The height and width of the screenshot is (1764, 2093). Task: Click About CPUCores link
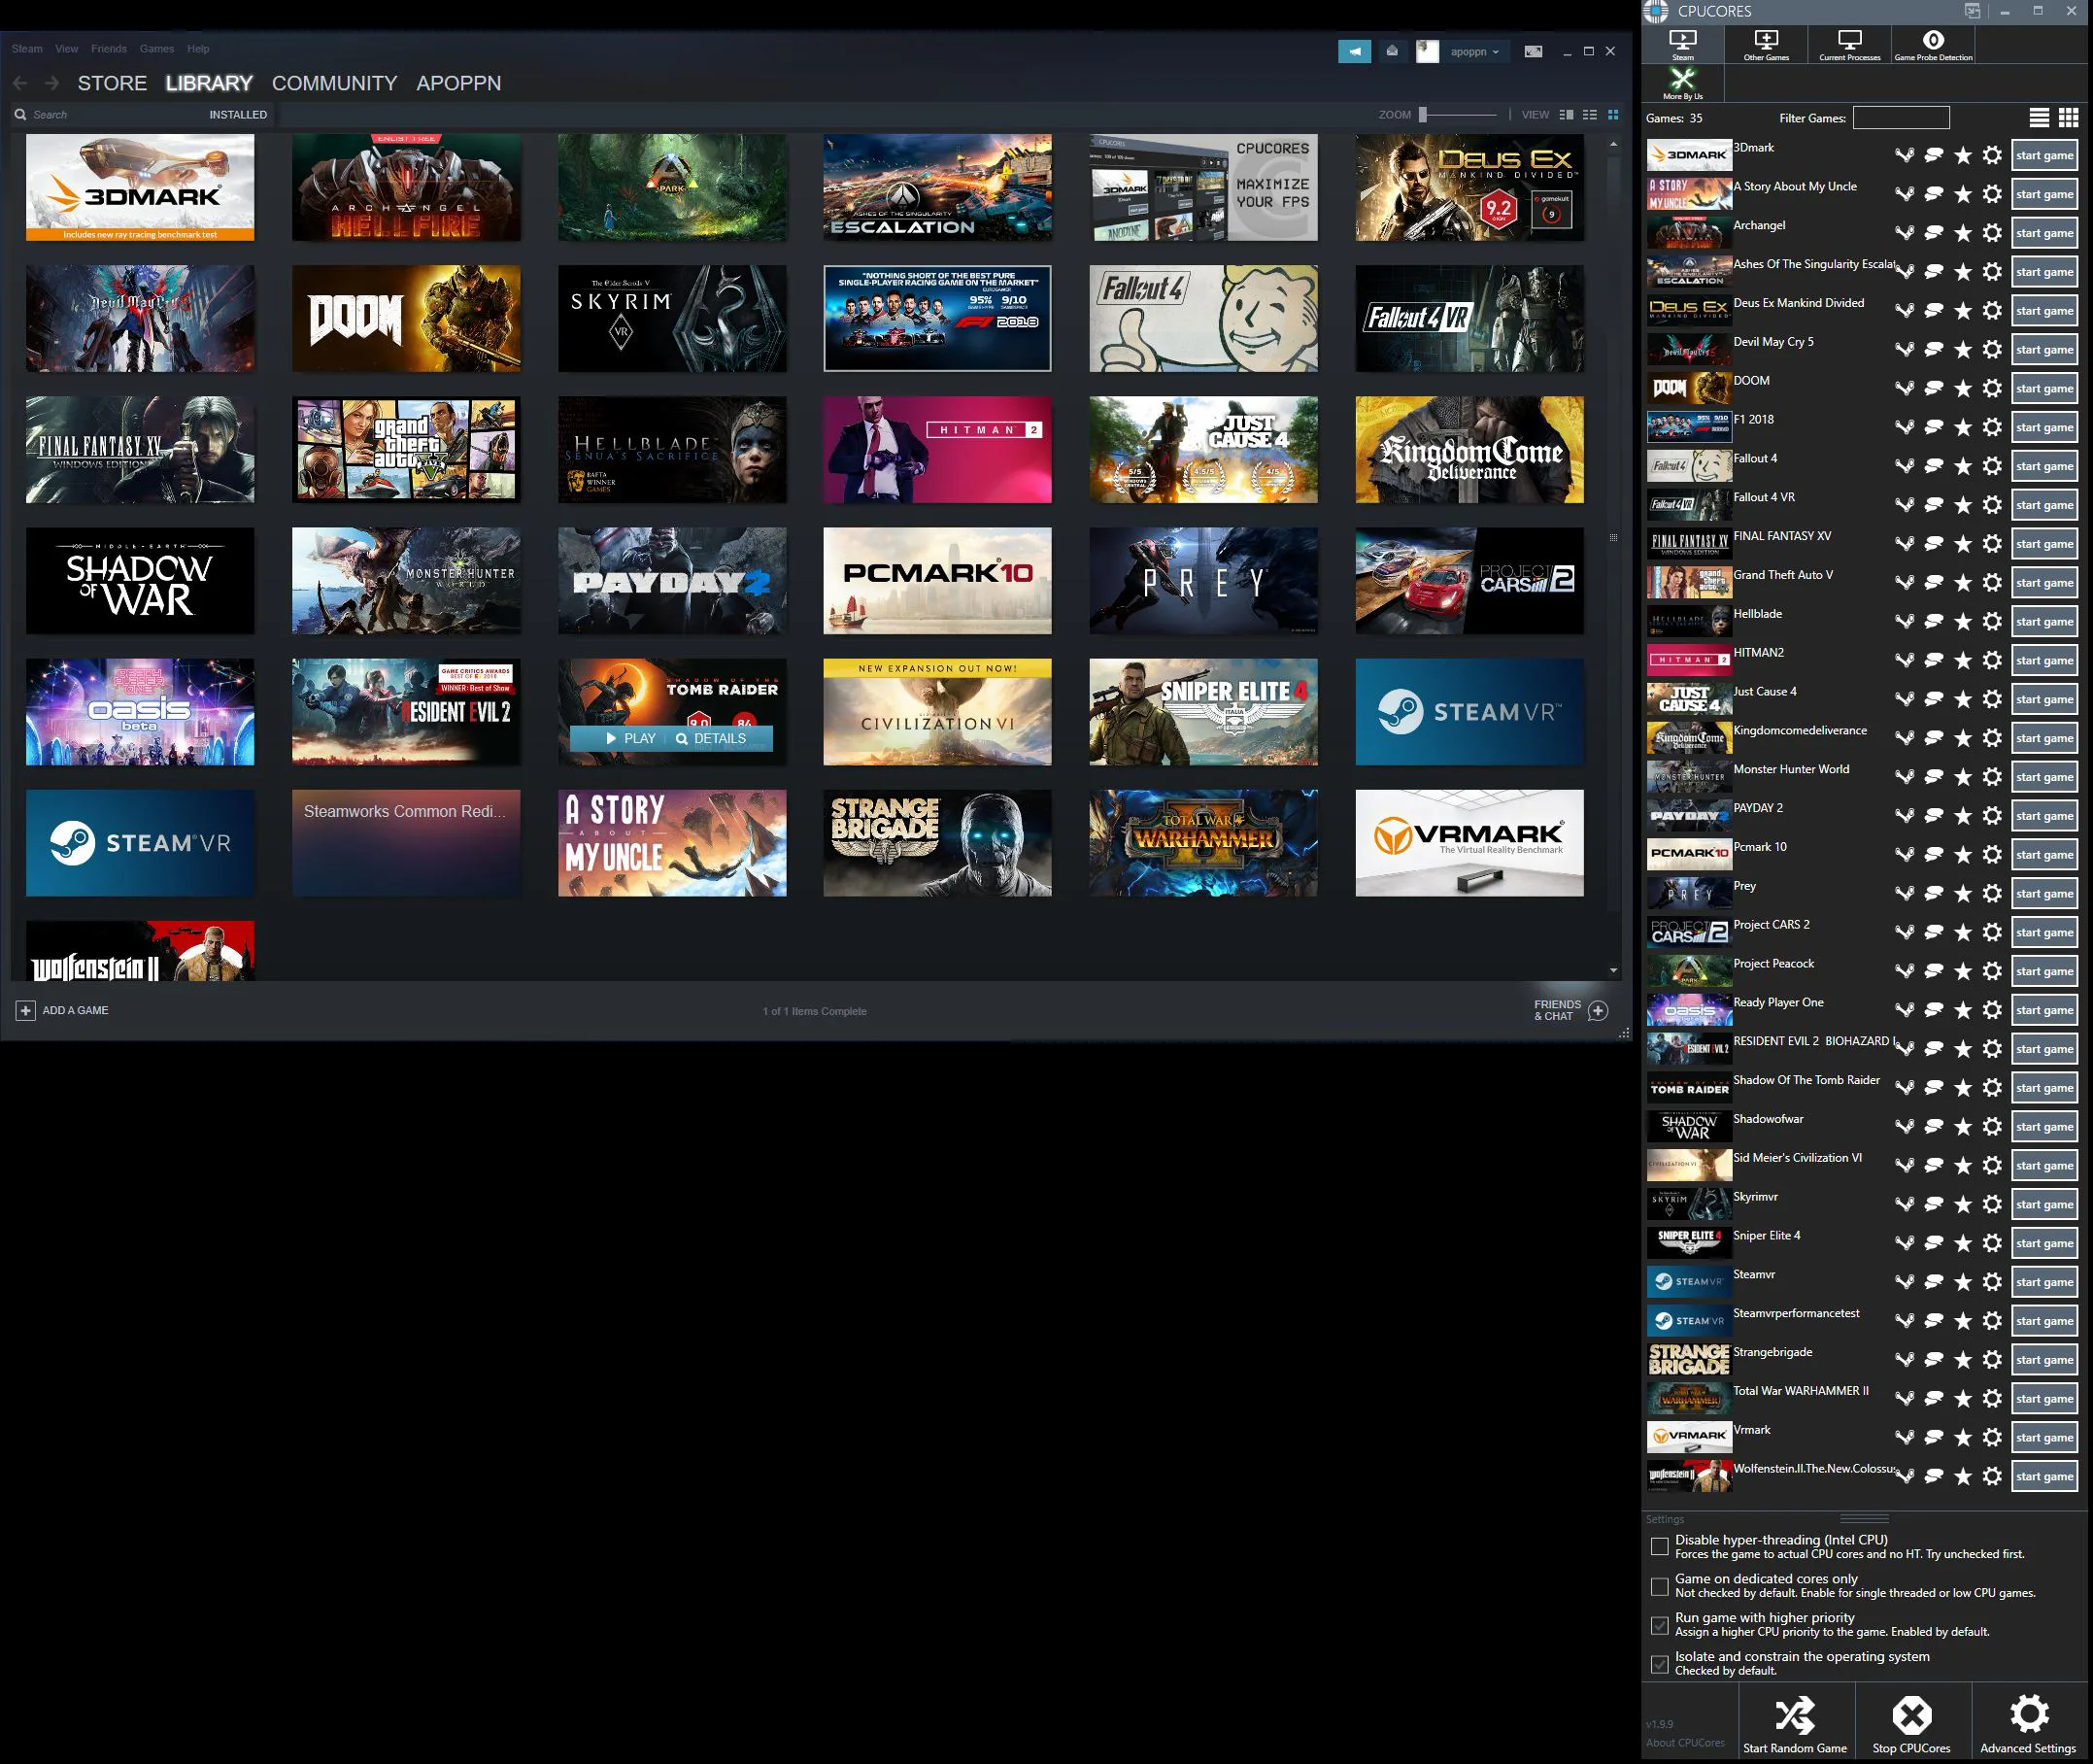[x=1686, y=1742]
